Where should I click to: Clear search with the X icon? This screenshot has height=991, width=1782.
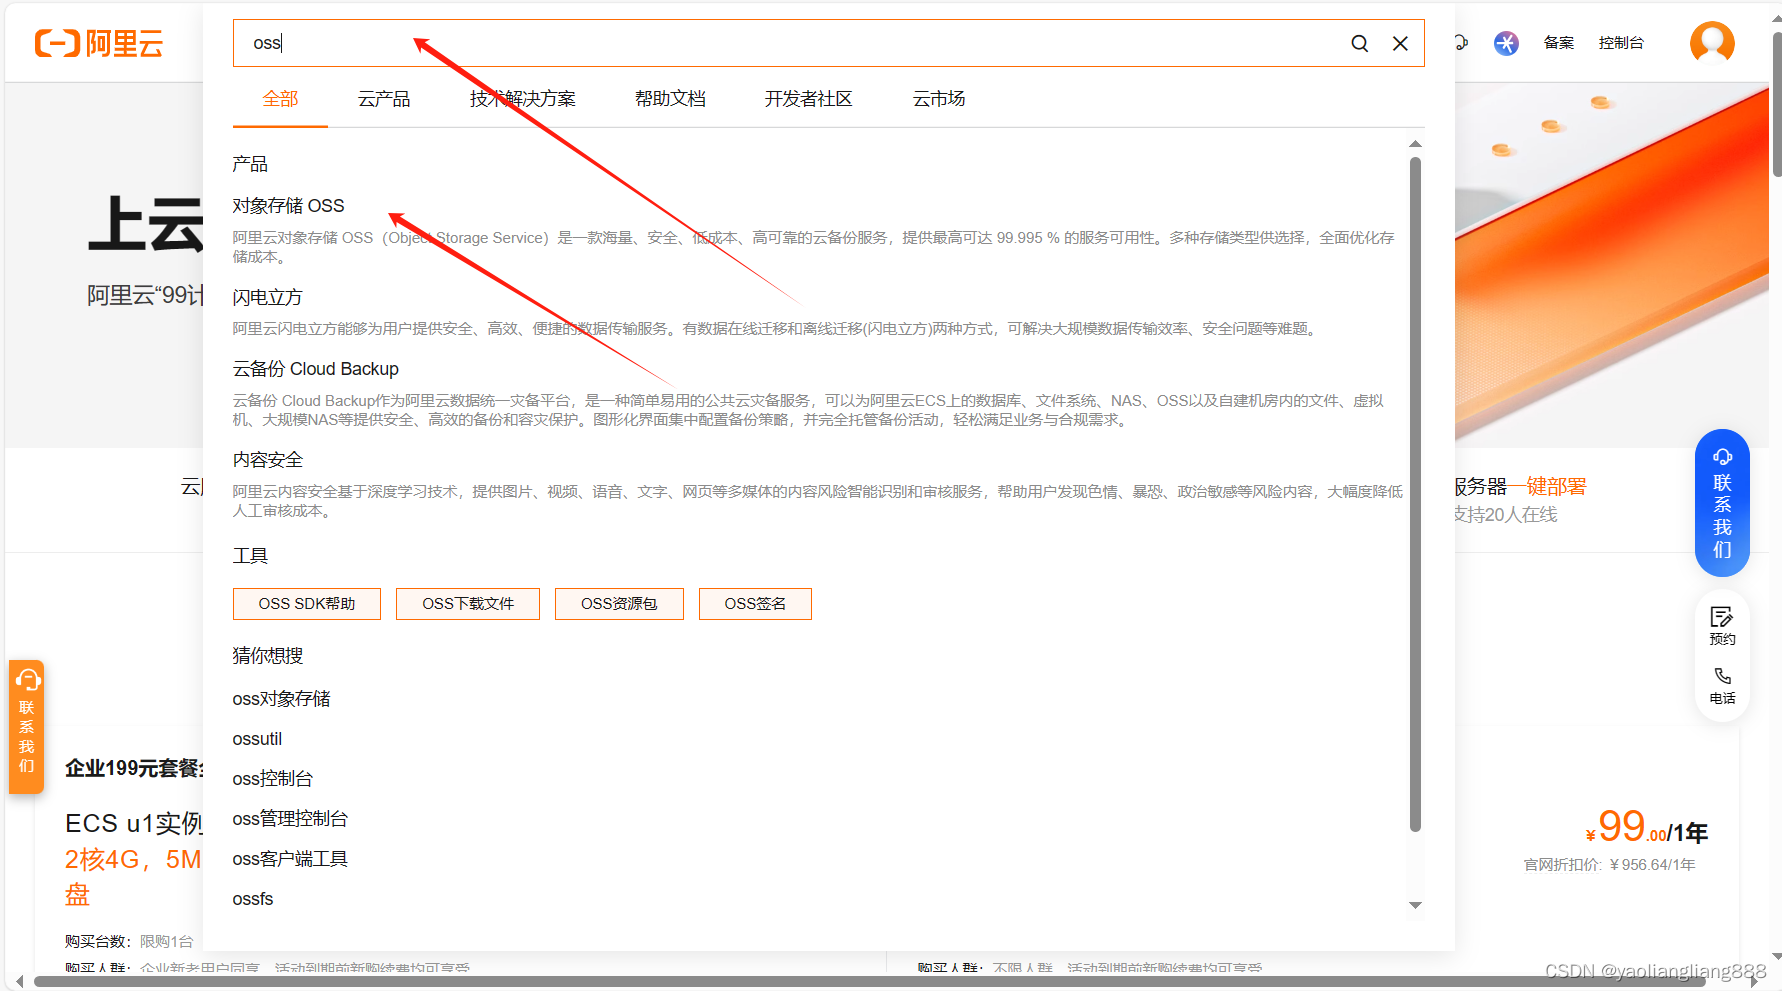click(x=1400, y=43)
